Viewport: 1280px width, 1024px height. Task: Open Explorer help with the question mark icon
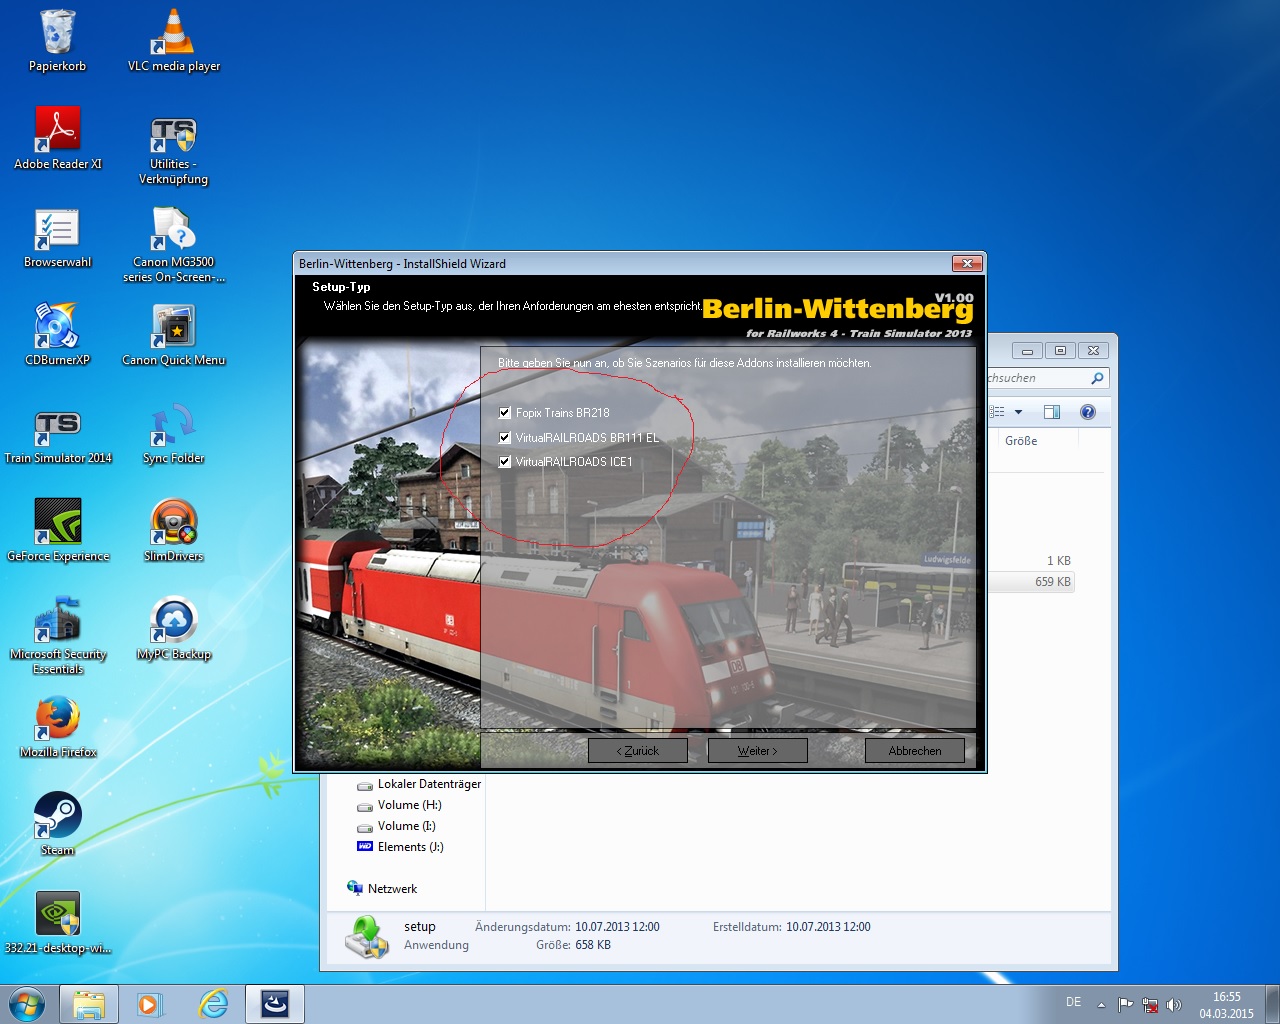(x=1088, y=412)
